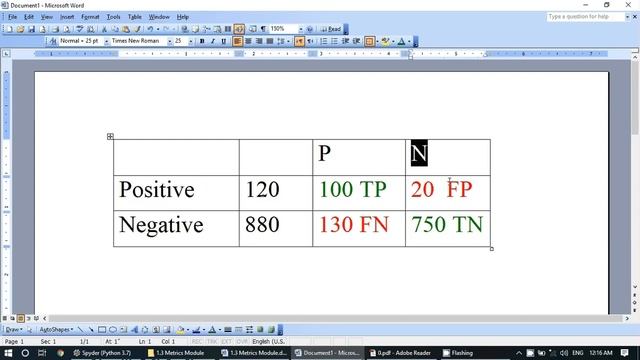This screenshot has height=360, width=640.
Task: Switch to Spyder (Python 3.7) in taskbar
Action: 102,353
